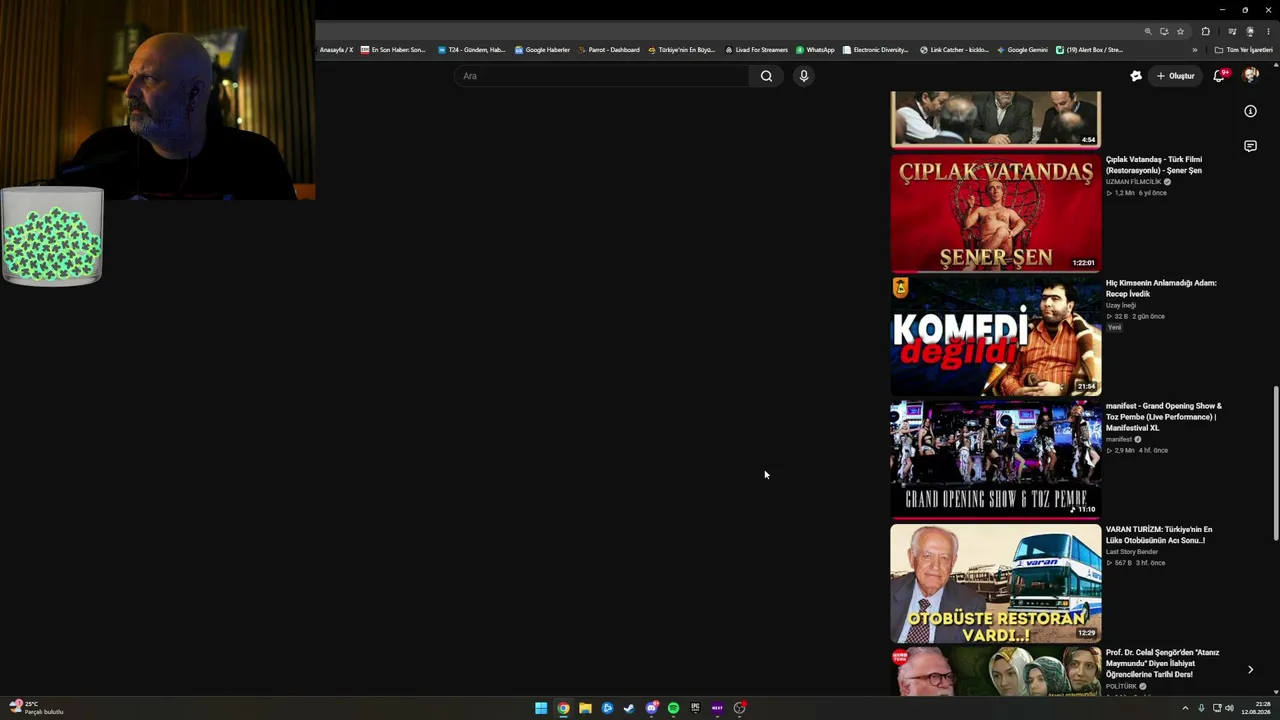The image size is (1280, 720).
Task: Open 'Parrot - Dashboard' bookmark
Action: [x=609, y=49]
